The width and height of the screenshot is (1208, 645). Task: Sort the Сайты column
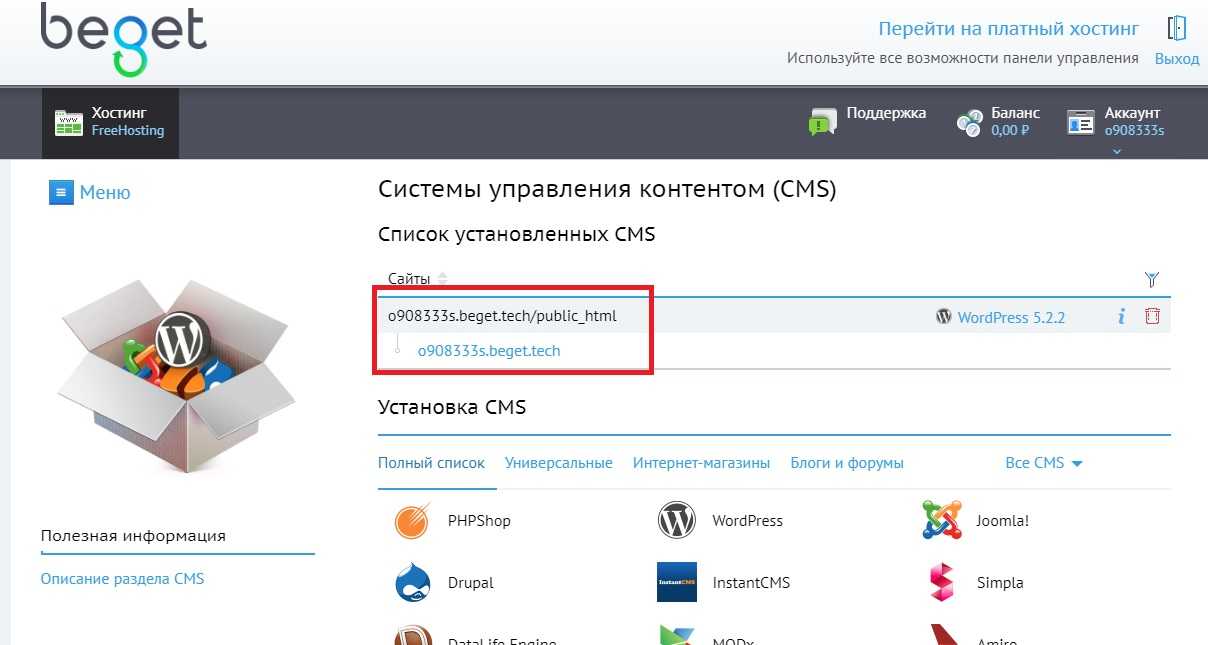[442, 279]
